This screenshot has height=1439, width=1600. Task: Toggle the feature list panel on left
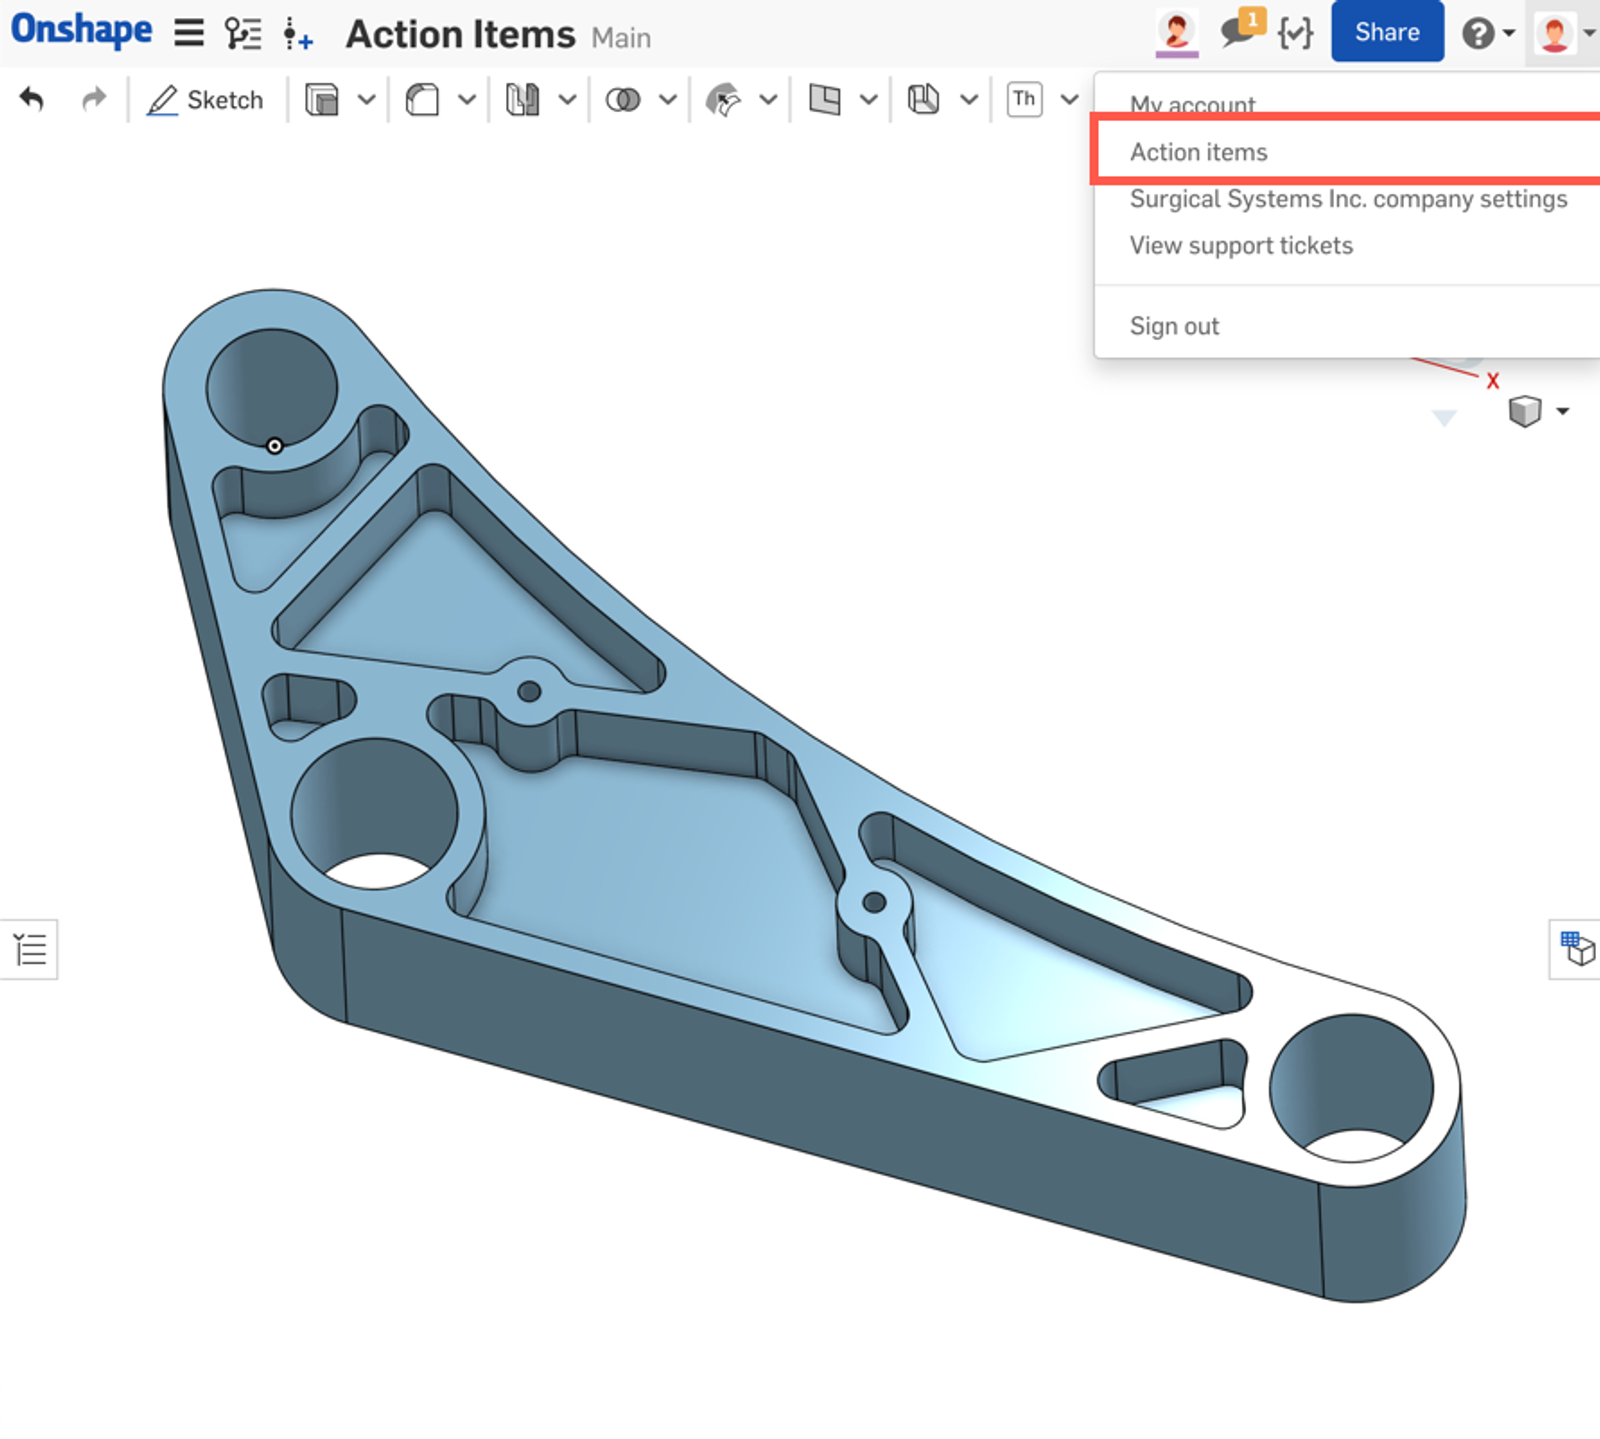point(30,948)
